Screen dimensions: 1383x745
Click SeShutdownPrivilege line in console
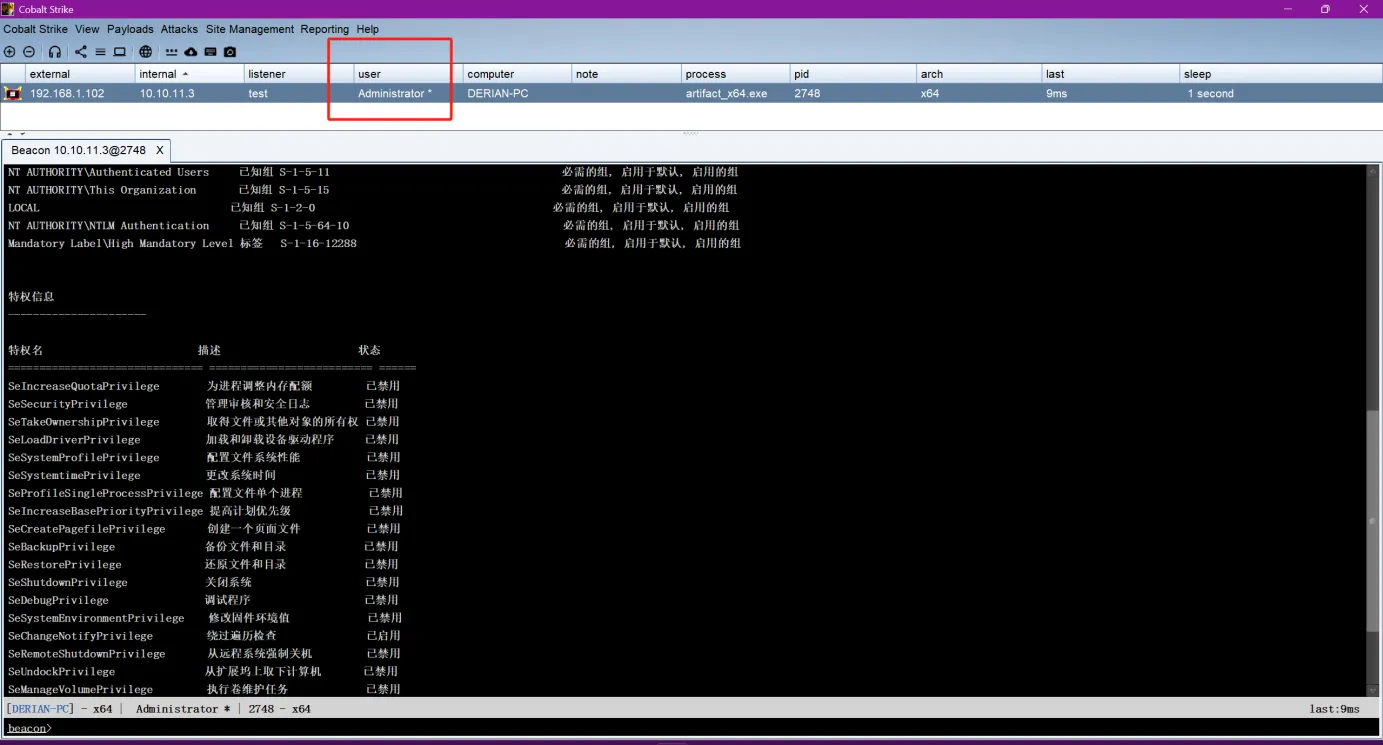pos(203,582)
